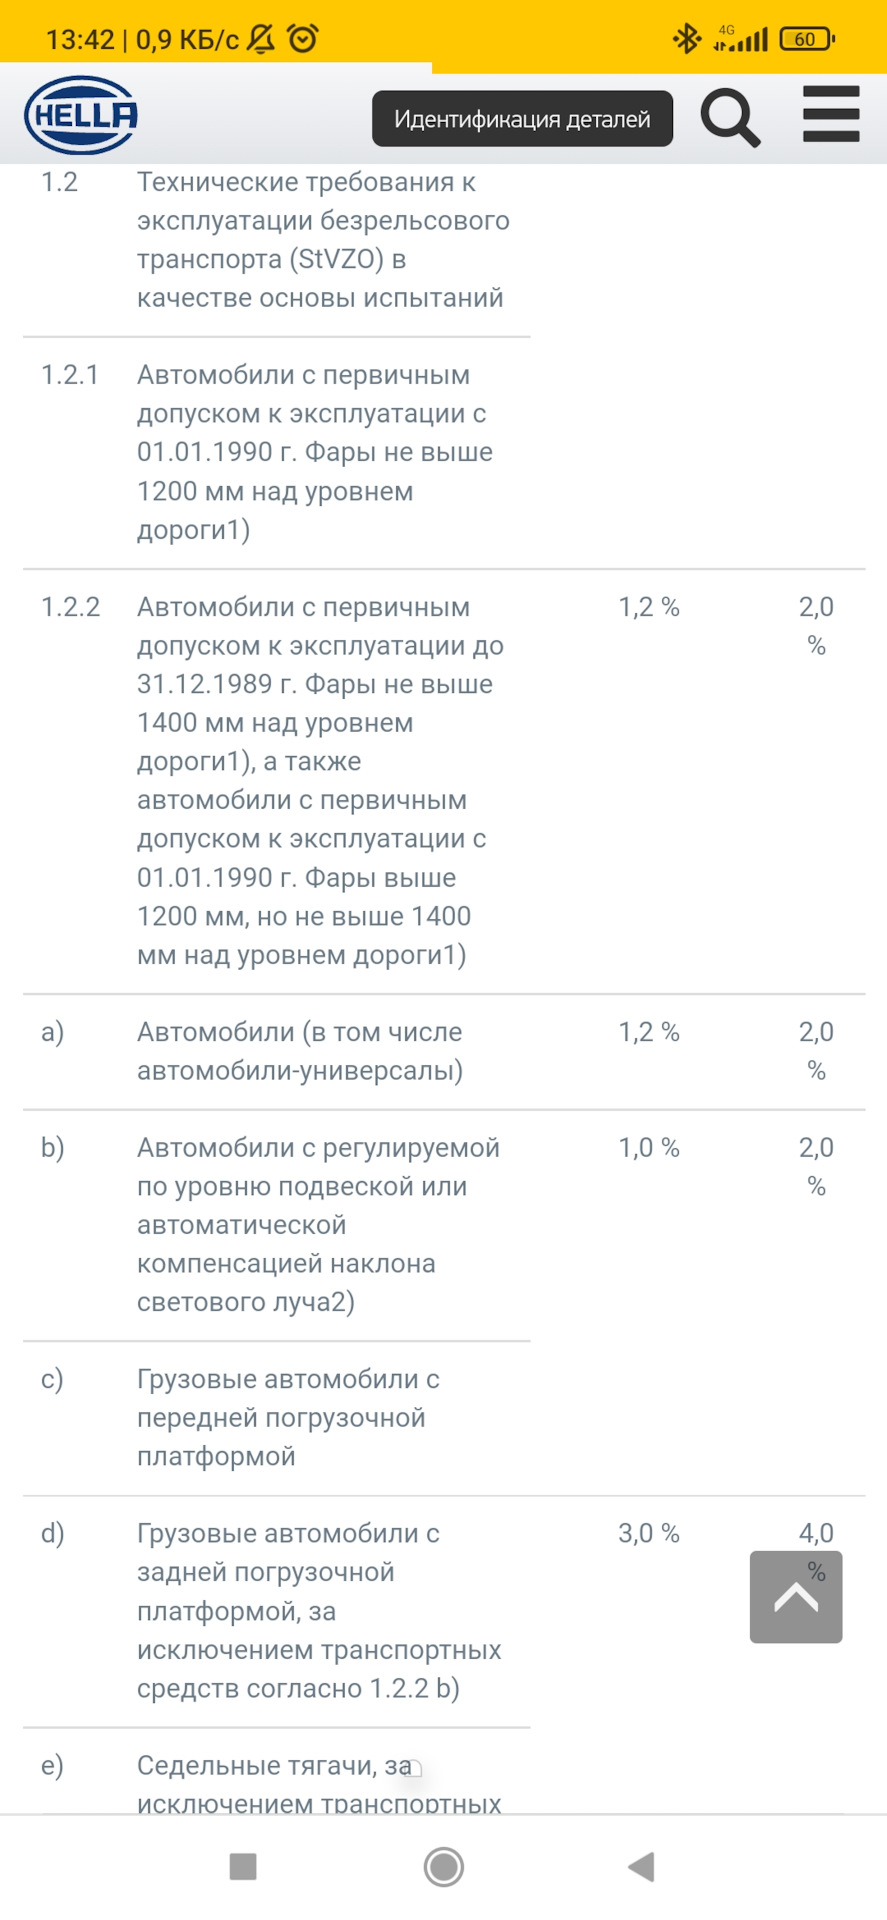This screenshot has height=1920, width=887.
Task: Open recent apps with the square button
Action: coord(240,1866)
